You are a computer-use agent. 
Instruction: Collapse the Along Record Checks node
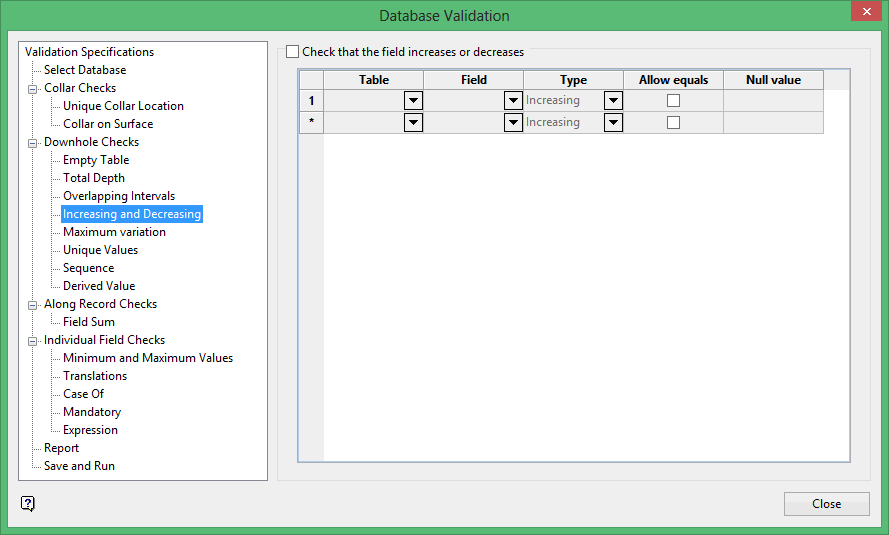[32, 305]
